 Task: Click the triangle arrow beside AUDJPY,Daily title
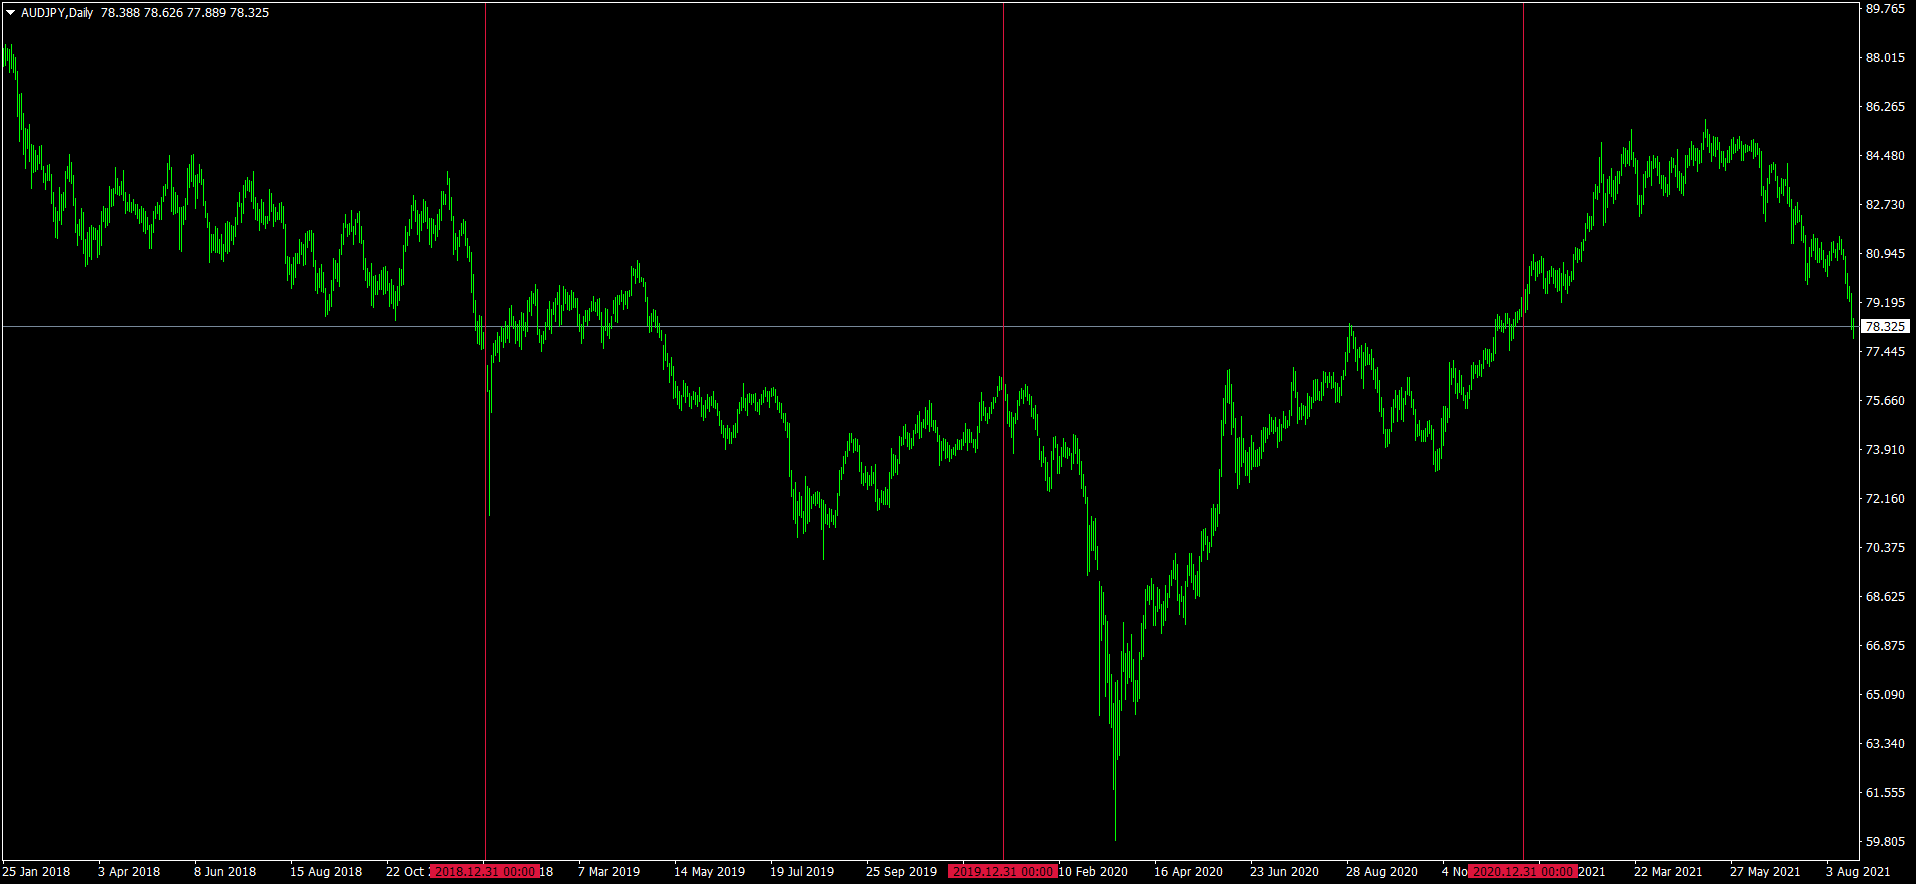pyautogui.click(x=10, y=13)
